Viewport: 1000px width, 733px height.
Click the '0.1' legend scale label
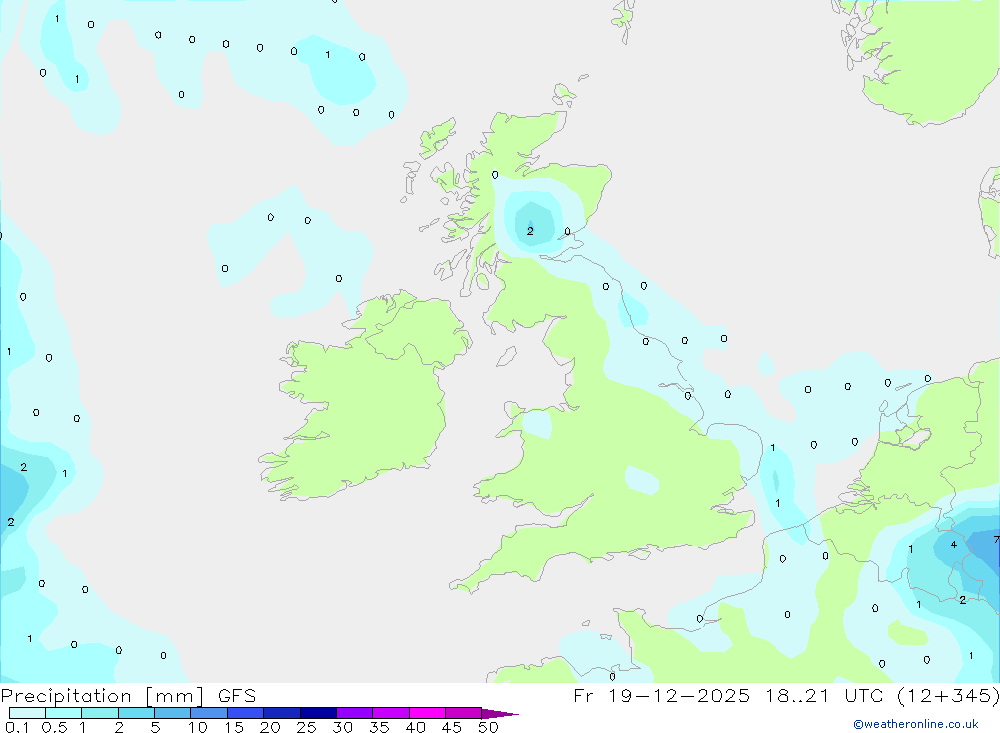(17, 727)
